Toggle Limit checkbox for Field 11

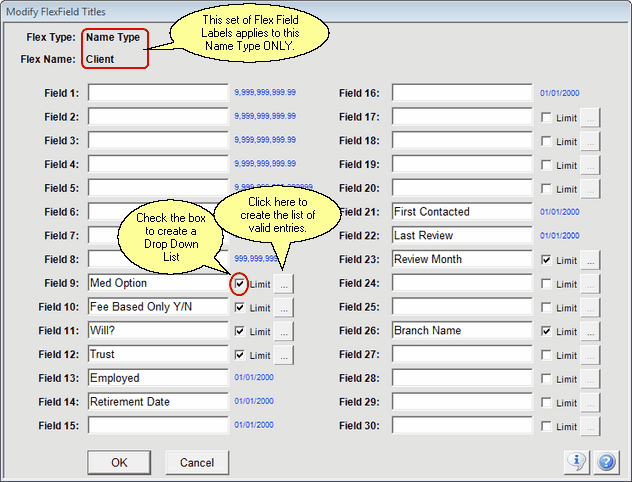[239, 331]
